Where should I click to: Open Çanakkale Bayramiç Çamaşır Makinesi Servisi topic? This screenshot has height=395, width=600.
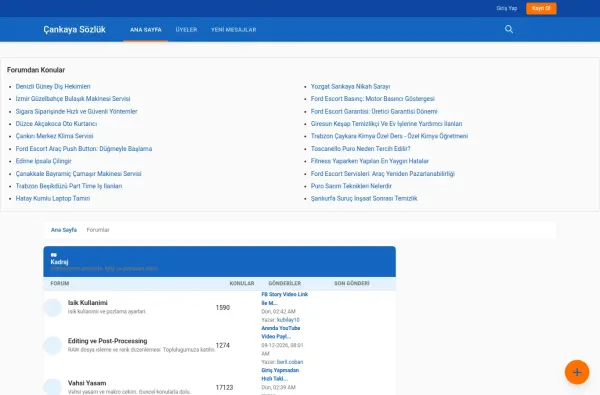point(78,174)
